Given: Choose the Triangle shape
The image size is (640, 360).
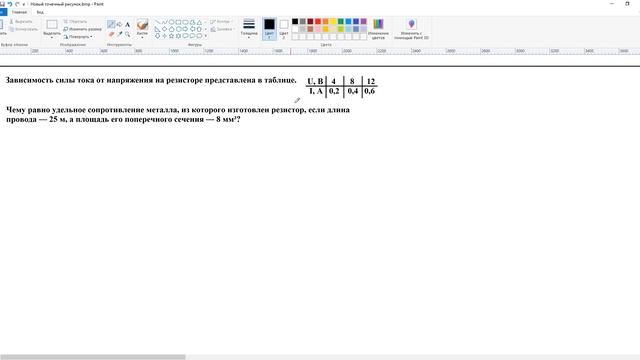Looking at the screenshot, I should click(199, 22).
